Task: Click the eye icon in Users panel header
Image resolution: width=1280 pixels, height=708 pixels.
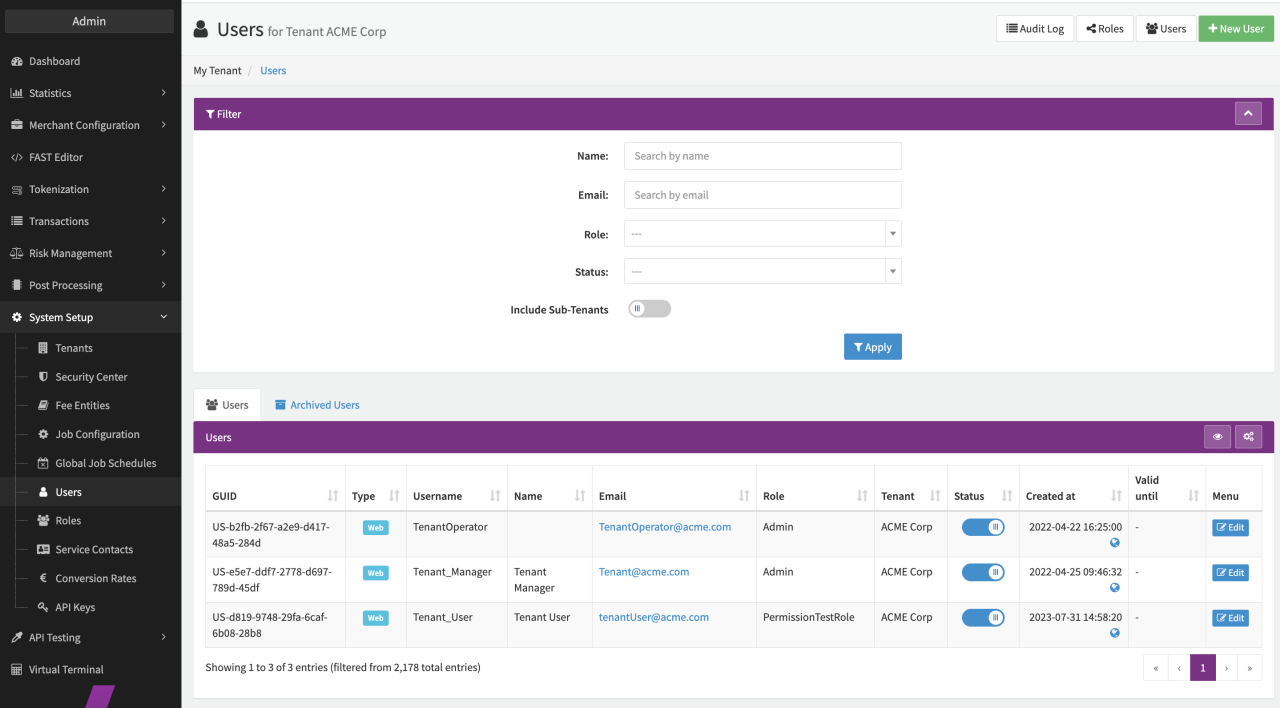Action: (1217, 437)
